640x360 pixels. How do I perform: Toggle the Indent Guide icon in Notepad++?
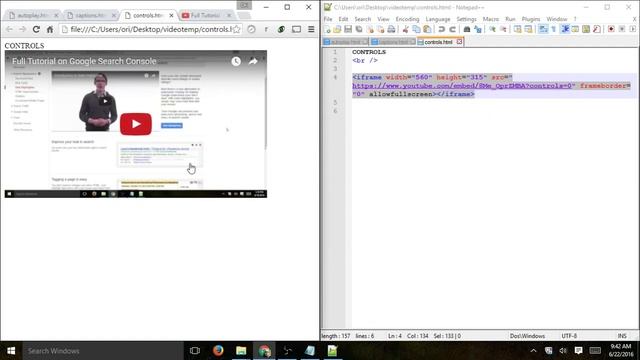pos(565,29)
